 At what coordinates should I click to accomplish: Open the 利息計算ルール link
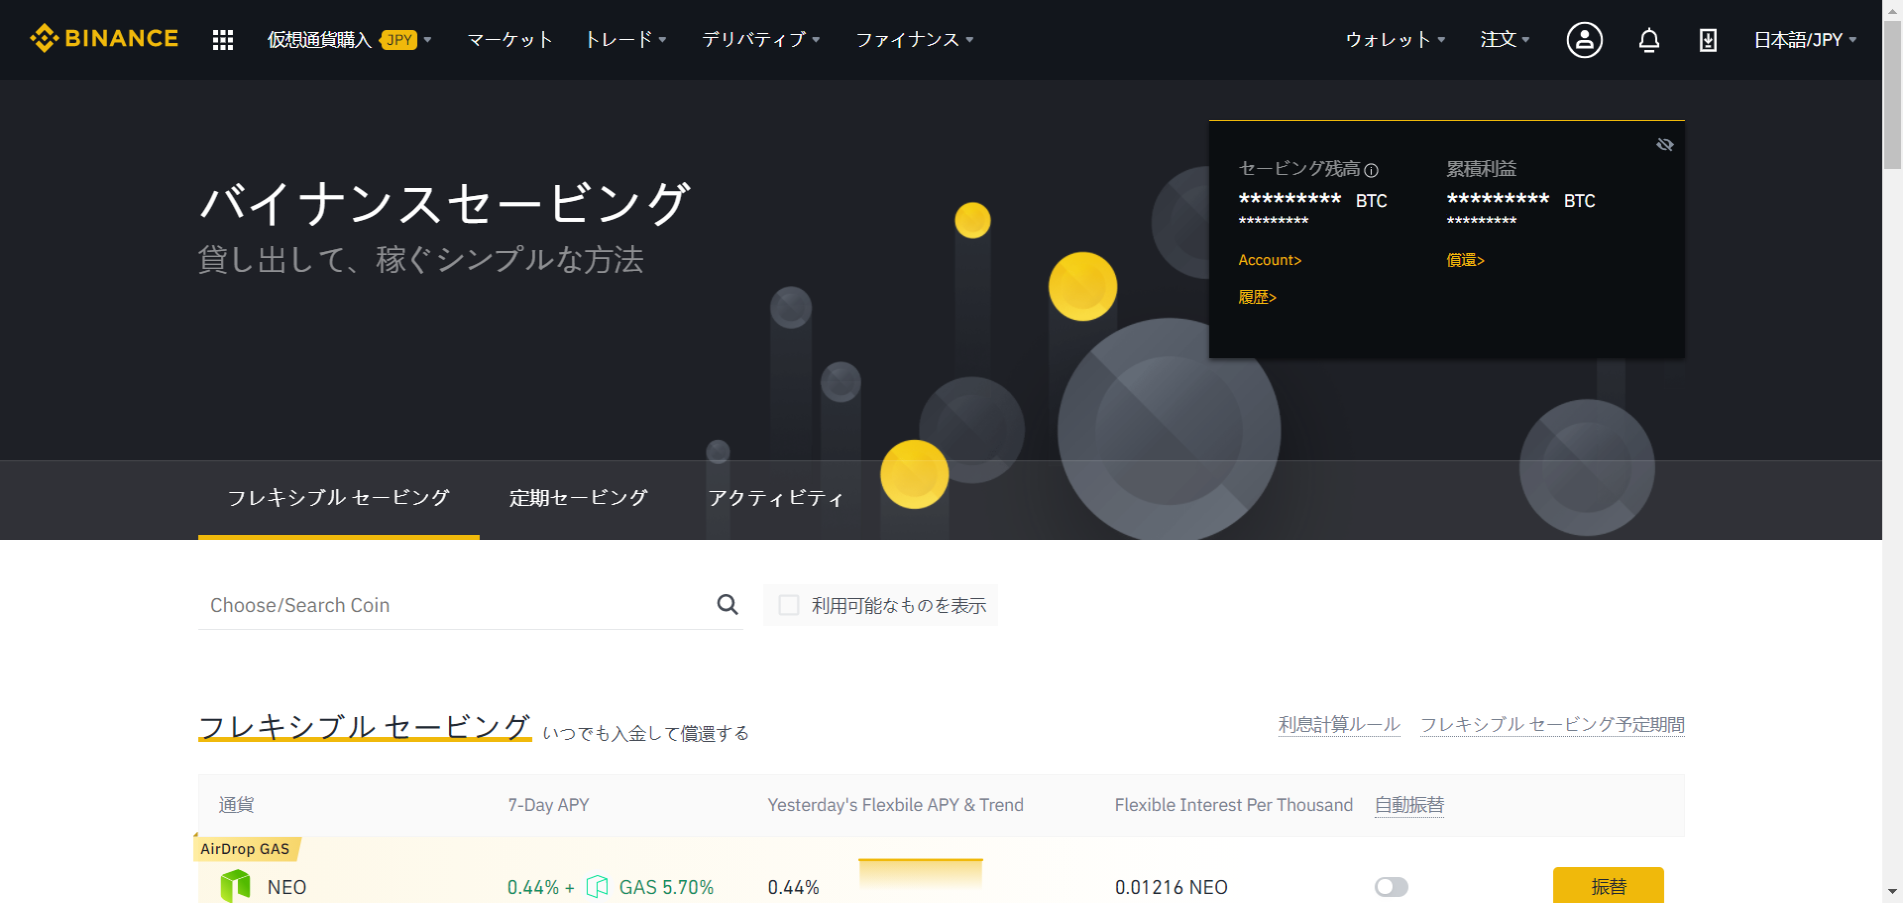pyautogui.click(x=1339, y=724)
